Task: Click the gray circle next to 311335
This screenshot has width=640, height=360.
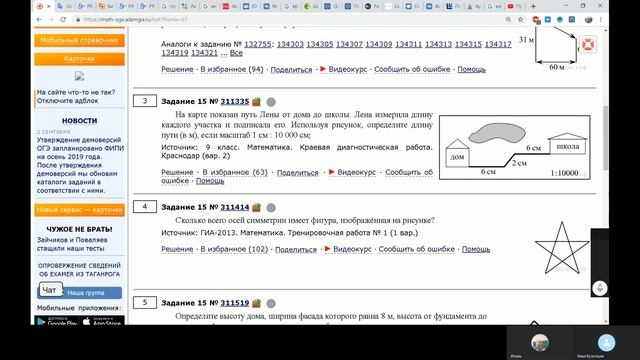Action: point(271,102)
